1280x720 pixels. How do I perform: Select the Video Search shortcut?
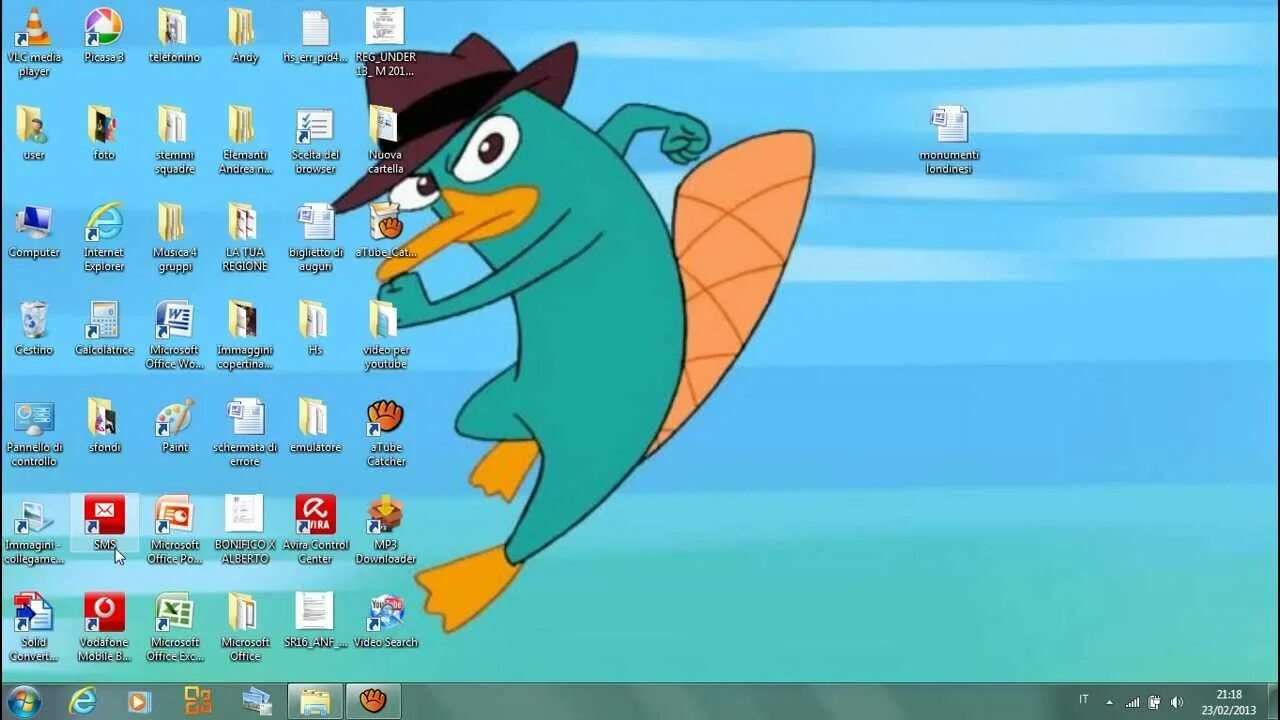[385, 620]
